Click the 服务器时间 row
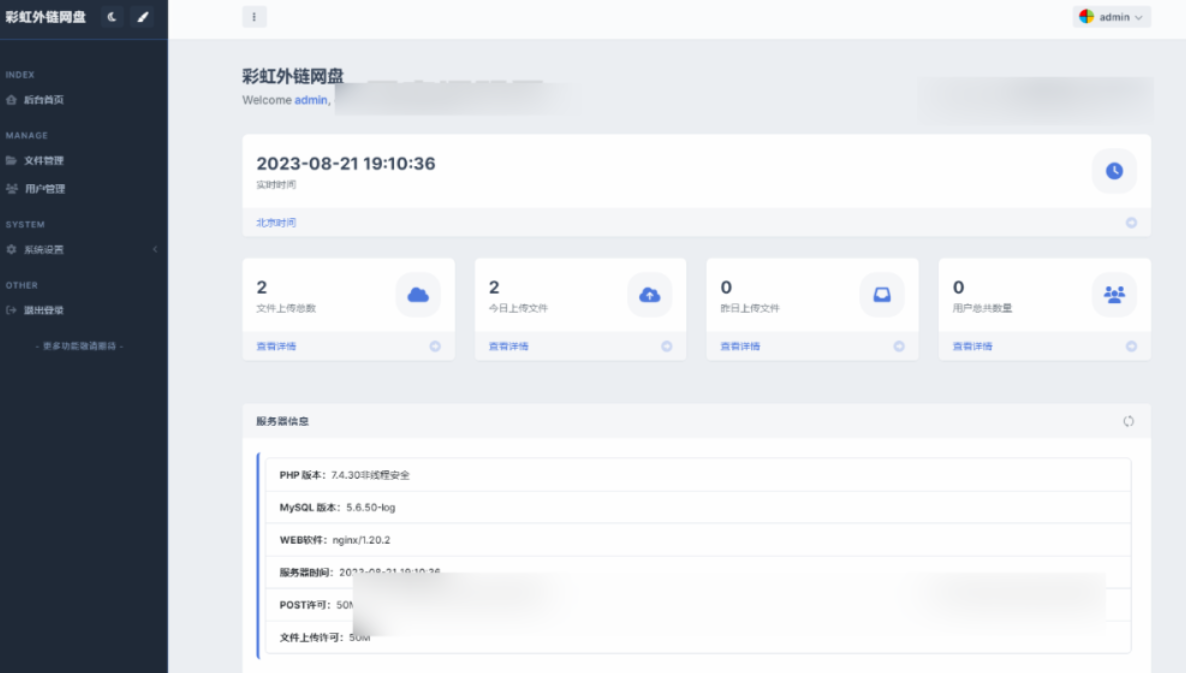The width and height of the screenshot is (1186, 673). (698, 572)
